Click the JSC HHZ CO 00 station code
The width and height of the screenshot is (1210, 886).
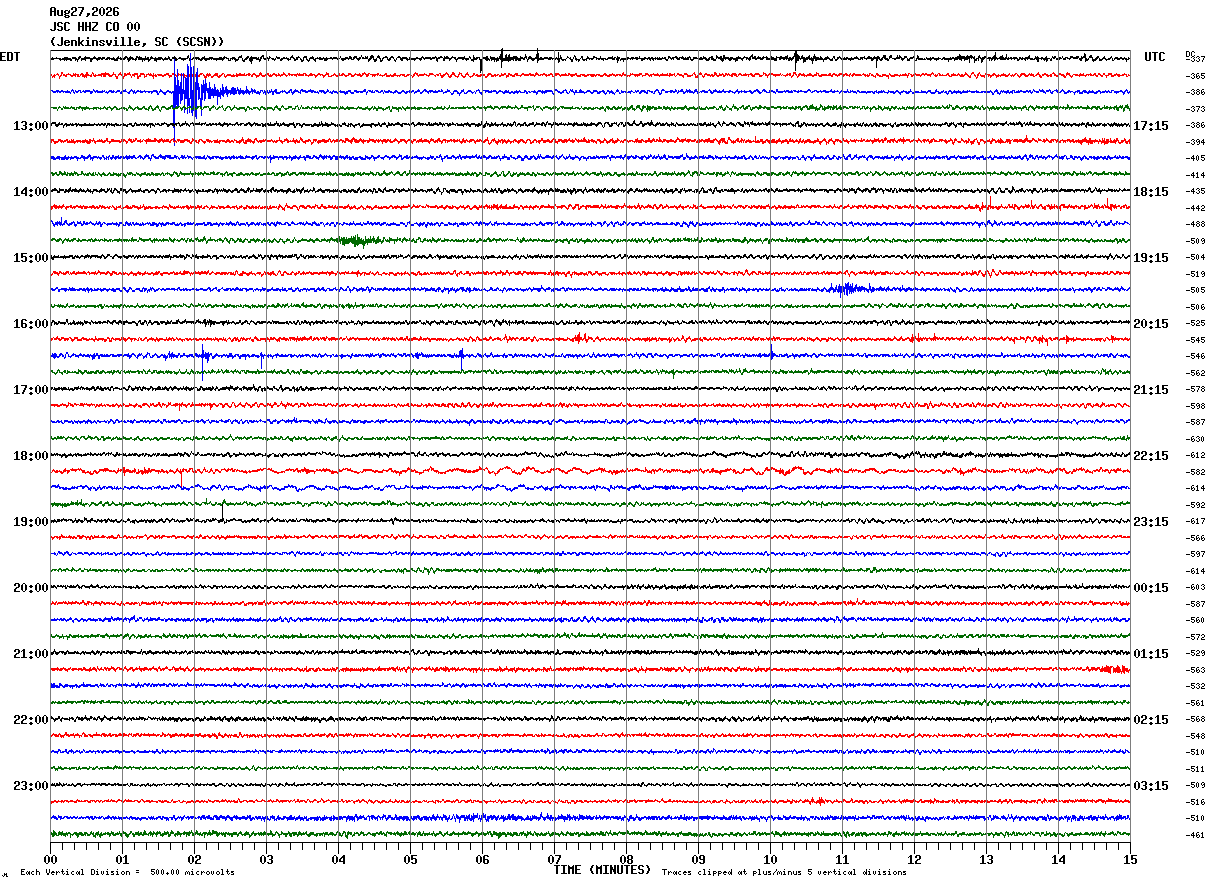[95, 27]
